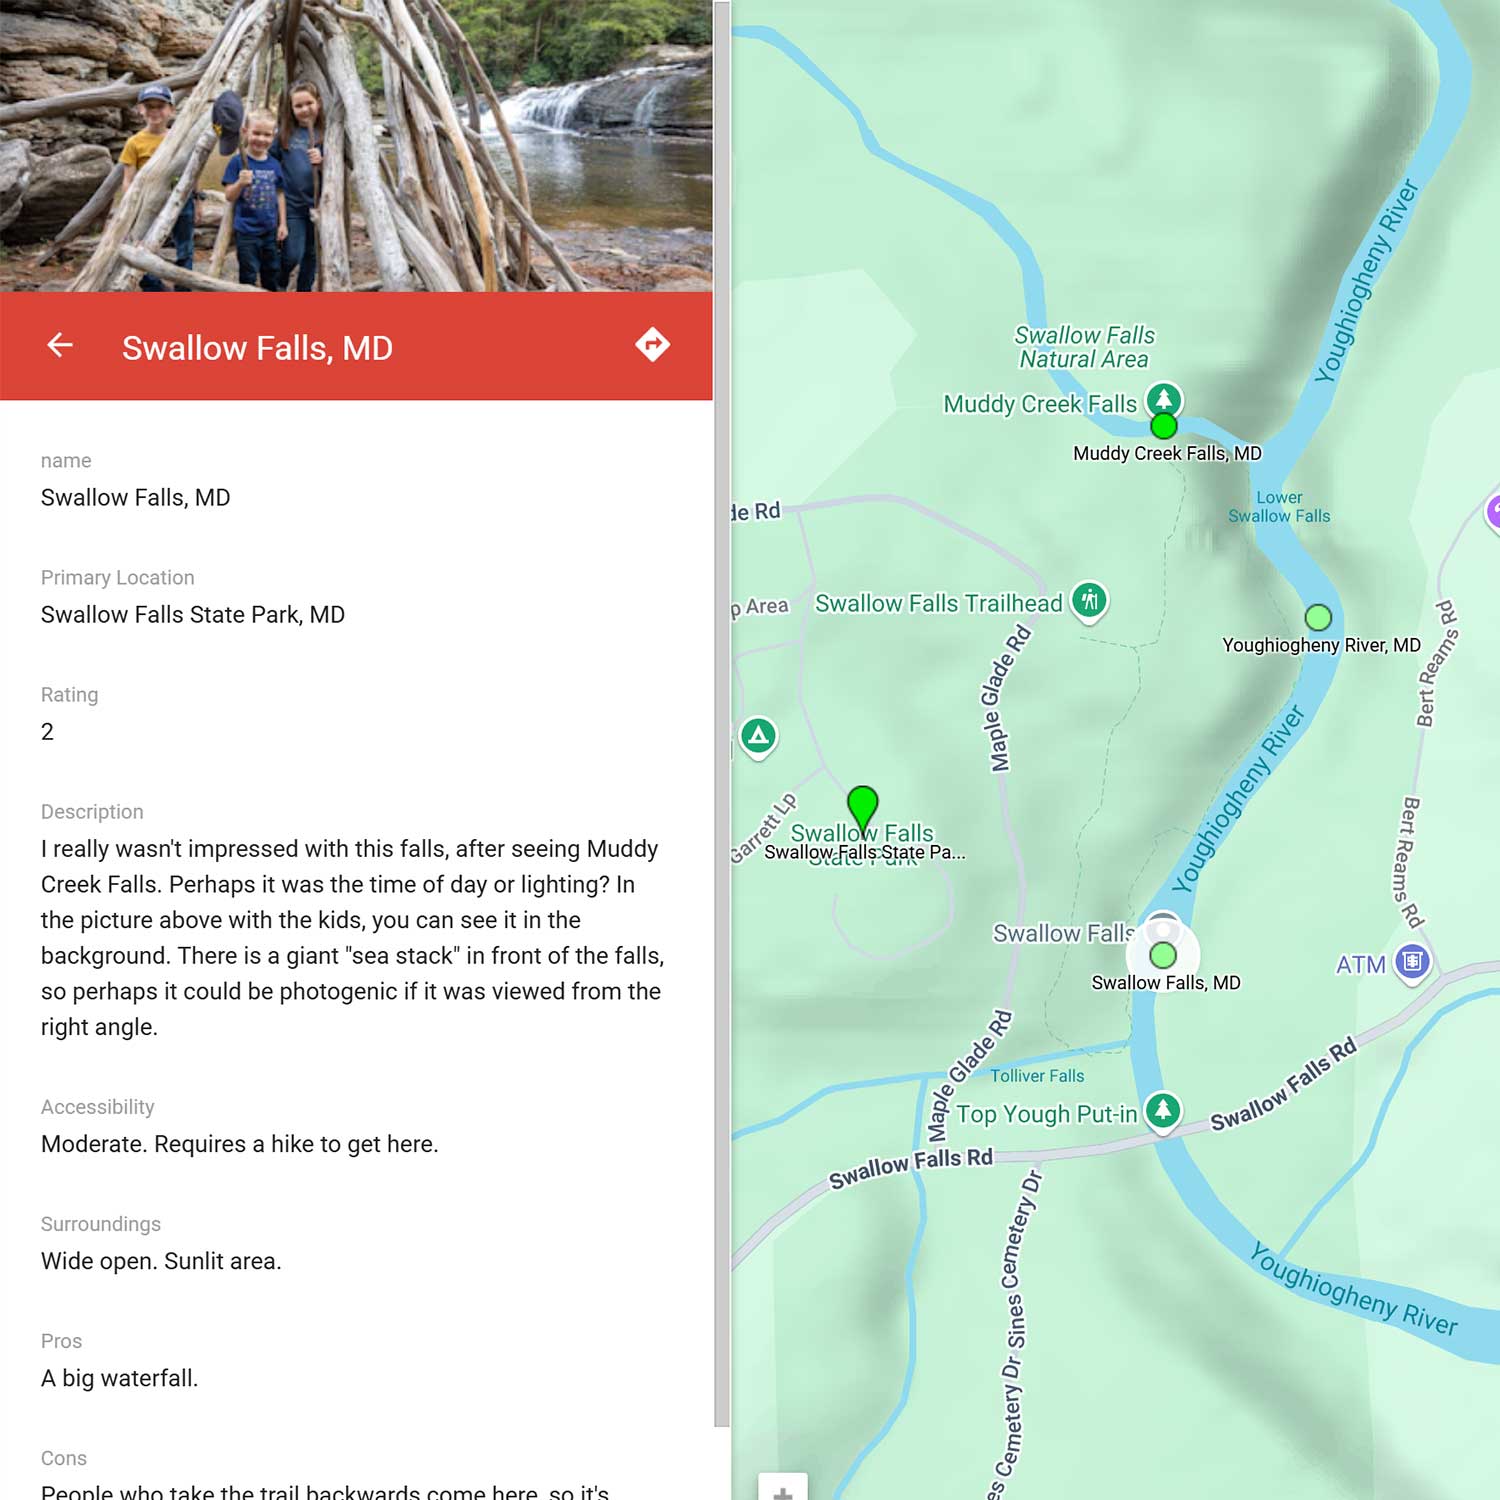Click the ATM marker icon
1500x1500 pixels.
[x=1412, y=963]
